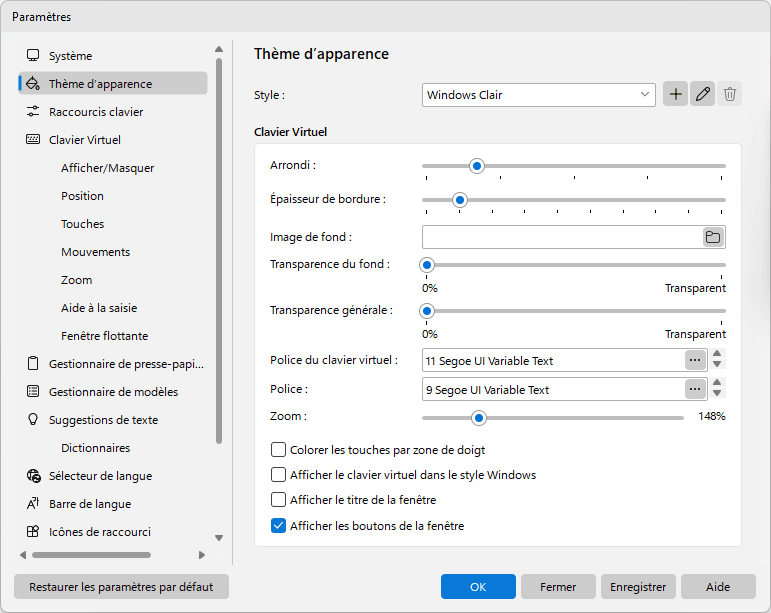Viewport: 771px width, 613px height.
Task: Open Gestionnaire de modèles page
Action: click(113, 392)
